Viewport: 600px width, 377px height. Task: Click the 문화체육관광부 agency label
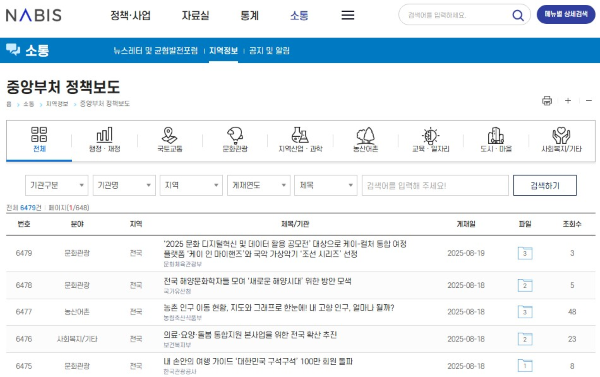point(183,264)
